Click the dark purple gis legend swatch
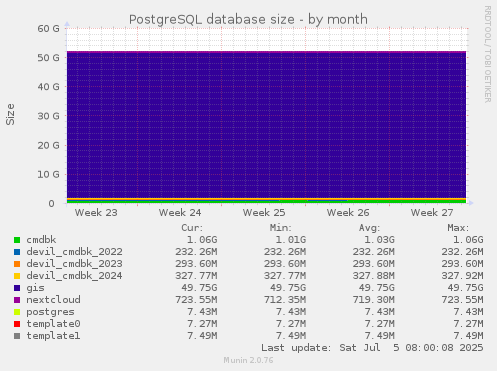This screenshot has height=371, width=497. click(x=17, y=288)
